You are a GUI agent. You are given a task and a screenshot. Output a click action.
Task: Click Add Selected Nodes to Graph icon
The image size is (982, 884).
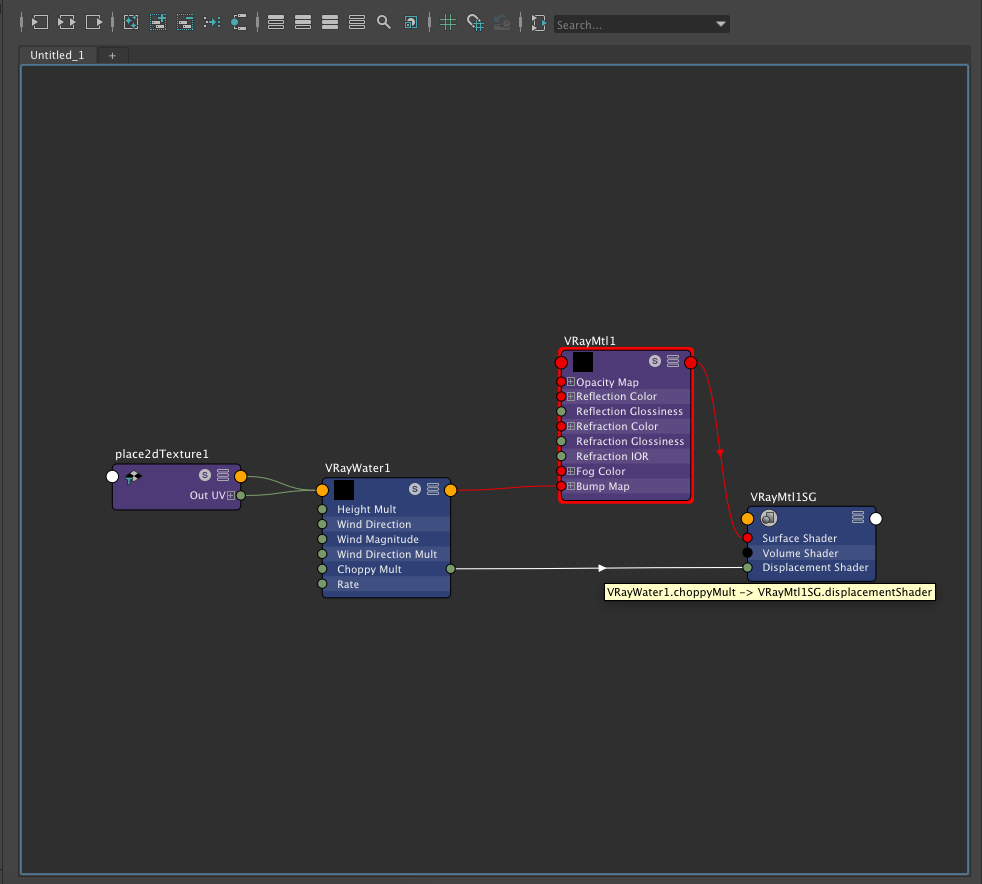[x=158, y=23]
